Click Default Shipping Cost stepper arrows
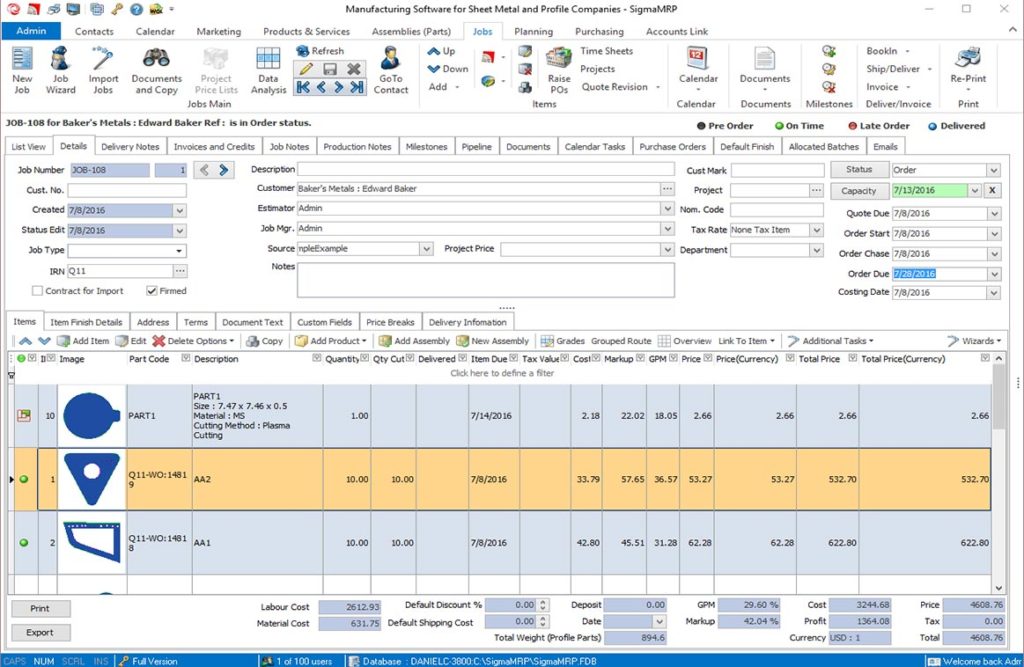The height and width of the screenshot is (667, 1024). pyautogui.click(x=543, y=622)
